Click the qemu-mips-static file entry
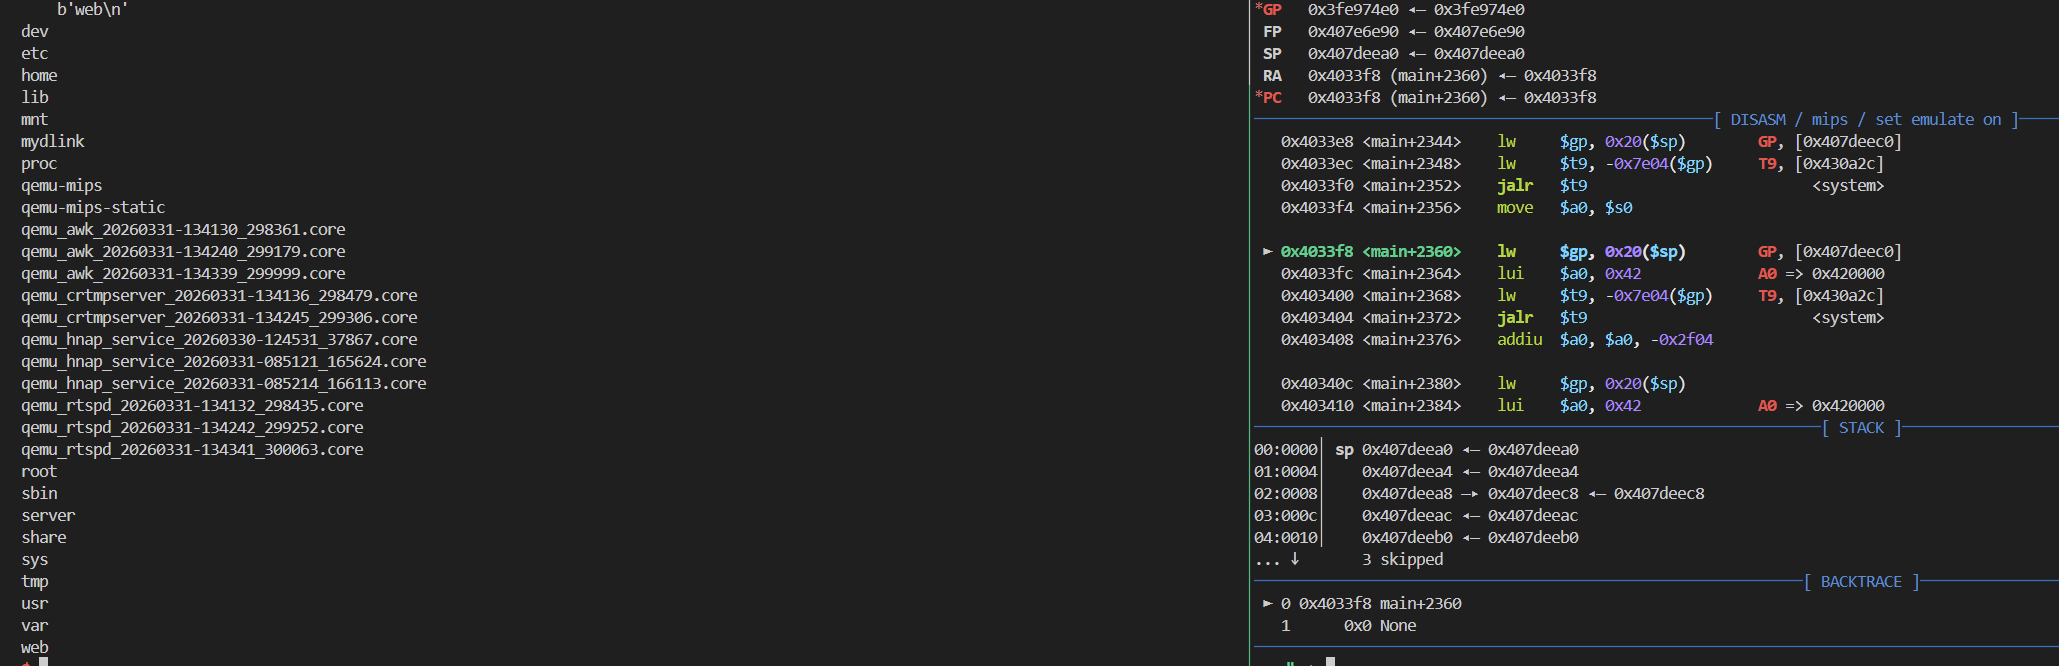 click(x=93, y=208)
